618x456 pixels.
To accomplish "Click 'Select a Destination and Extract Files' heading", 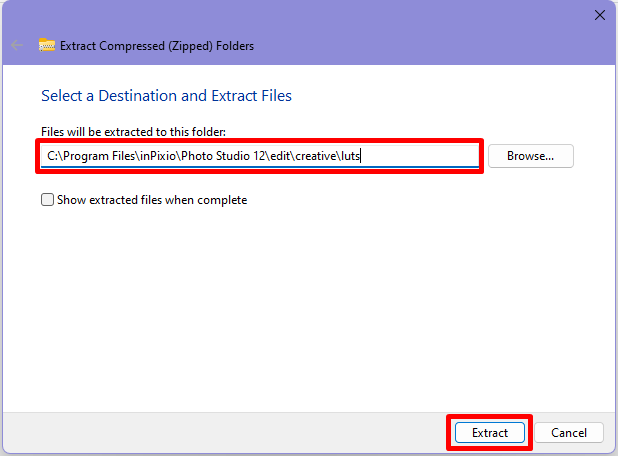I will click(166, 96).
